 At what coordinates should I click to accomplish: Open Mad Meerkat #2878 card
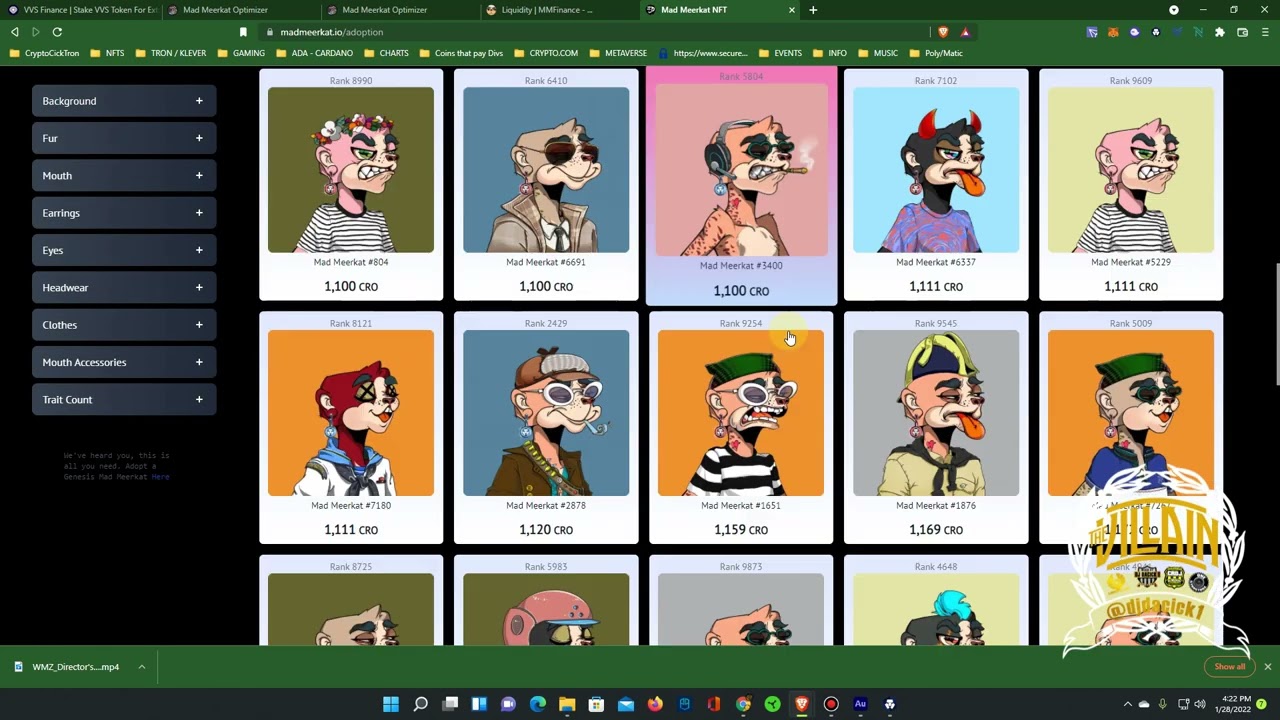[546, 428]
